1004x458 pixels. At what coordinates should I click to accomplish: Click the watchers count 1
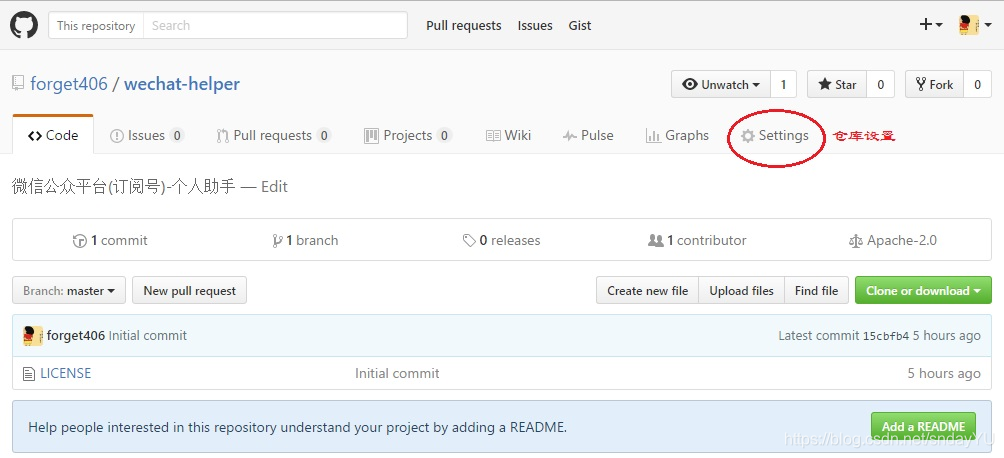click(783, 85)
